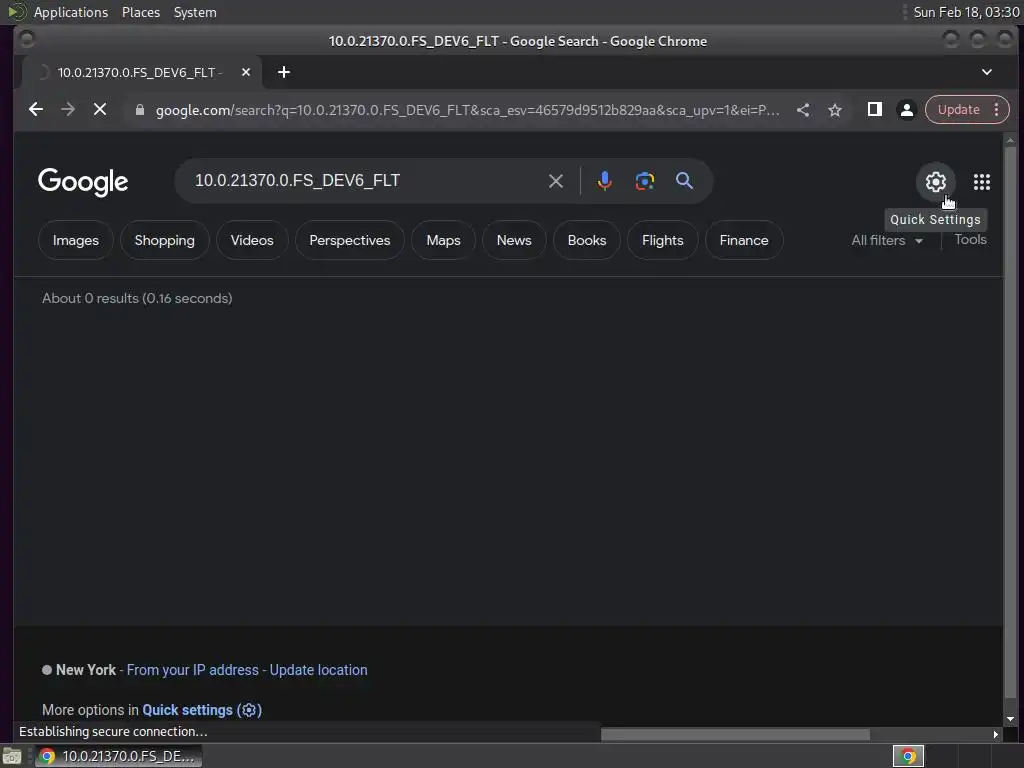The width and height of the screenshot is (1024, 768).
Task: Open the Chrome side panel icon
Action: (874, 109)
